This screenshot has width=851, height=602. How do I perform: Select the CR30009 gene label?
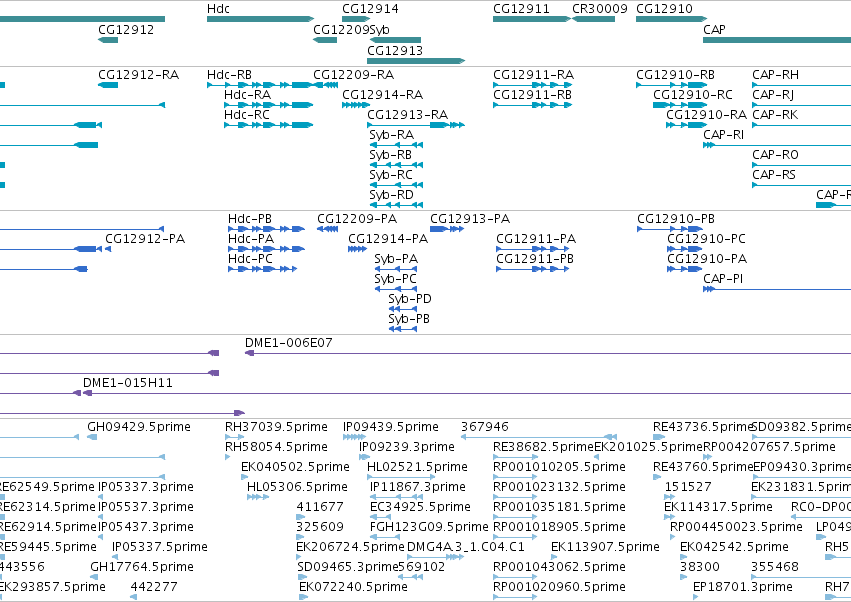(x=600, y=9)
